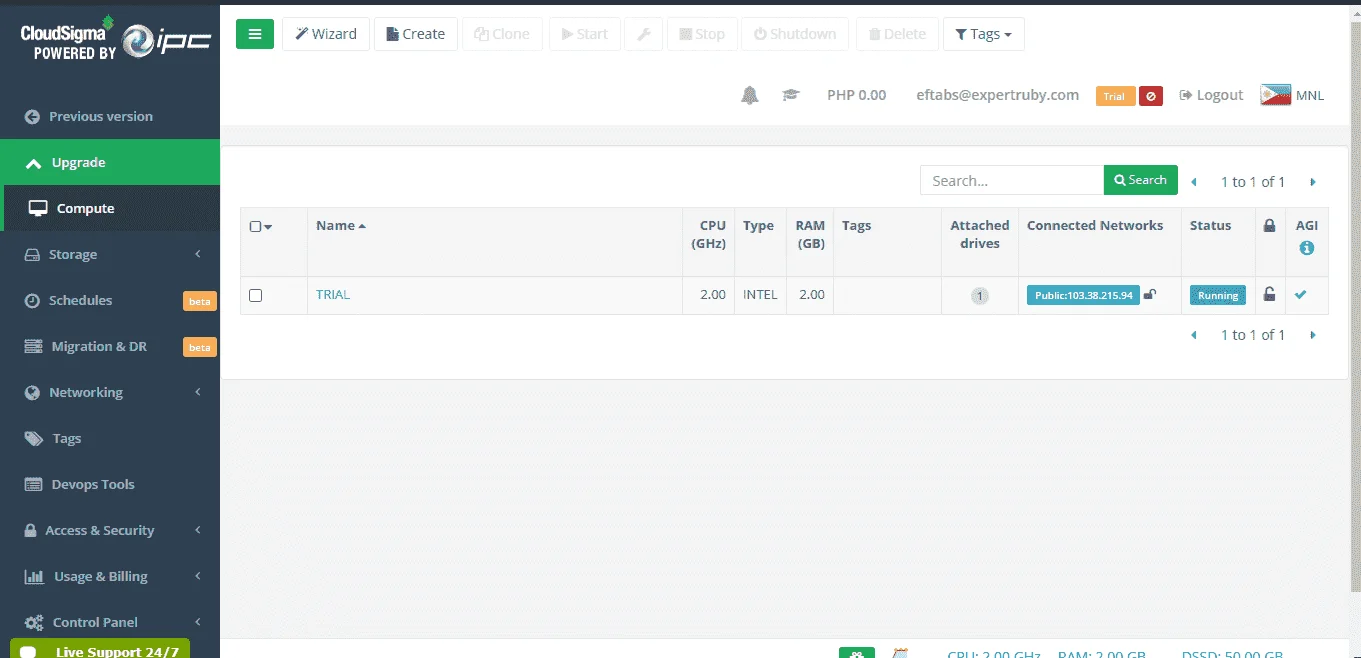1361x658 pixels.
Task: Open the TRIAL server link
Action: pyautogui.click(x=333, y=295)
